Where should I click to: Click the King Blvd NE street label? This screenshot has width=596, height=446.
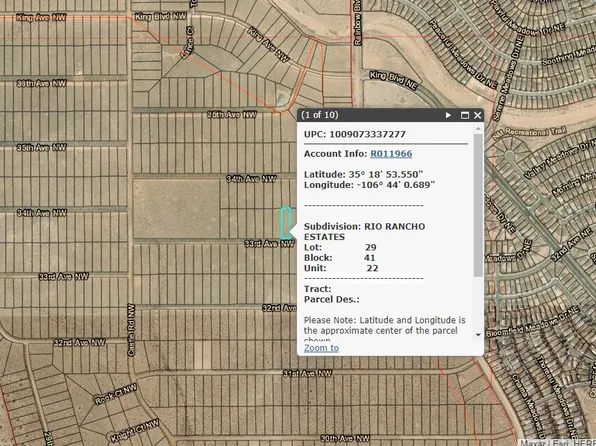[x=394, y=80]
